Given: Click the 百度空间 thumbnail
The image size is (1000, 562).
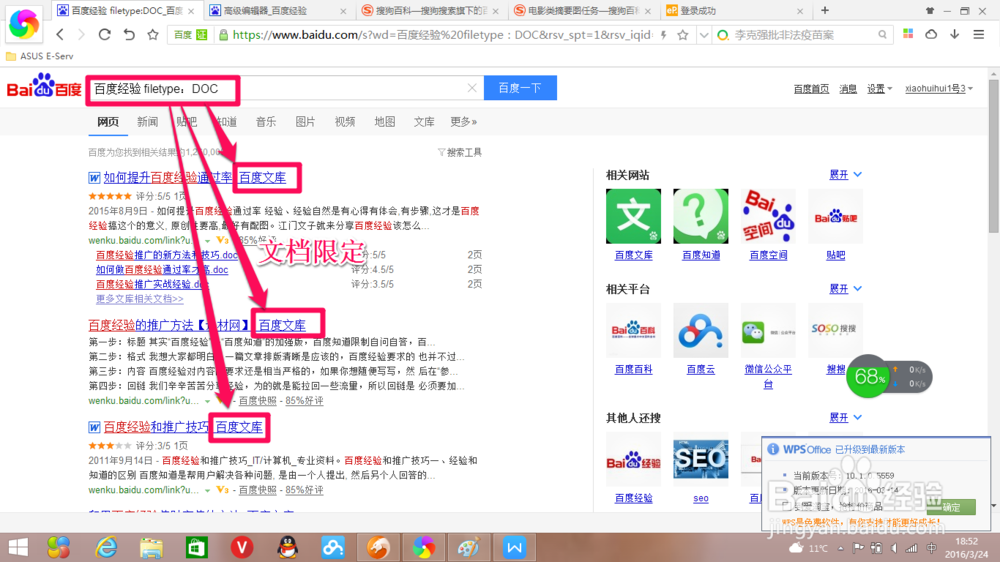Looking at the screenshot, I should point(768,216).
